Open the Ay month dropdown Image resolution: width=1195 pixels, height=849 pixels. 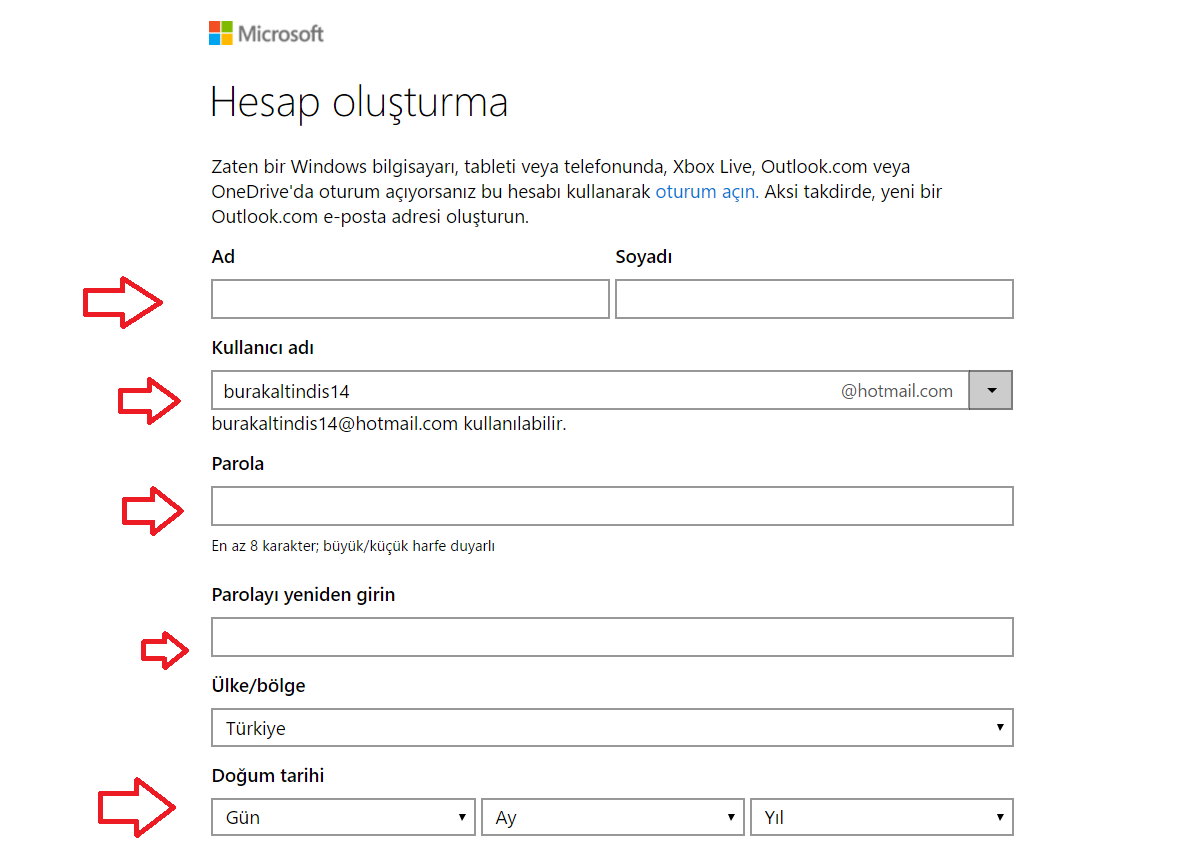pyautogui.click(x=613, y=817)
